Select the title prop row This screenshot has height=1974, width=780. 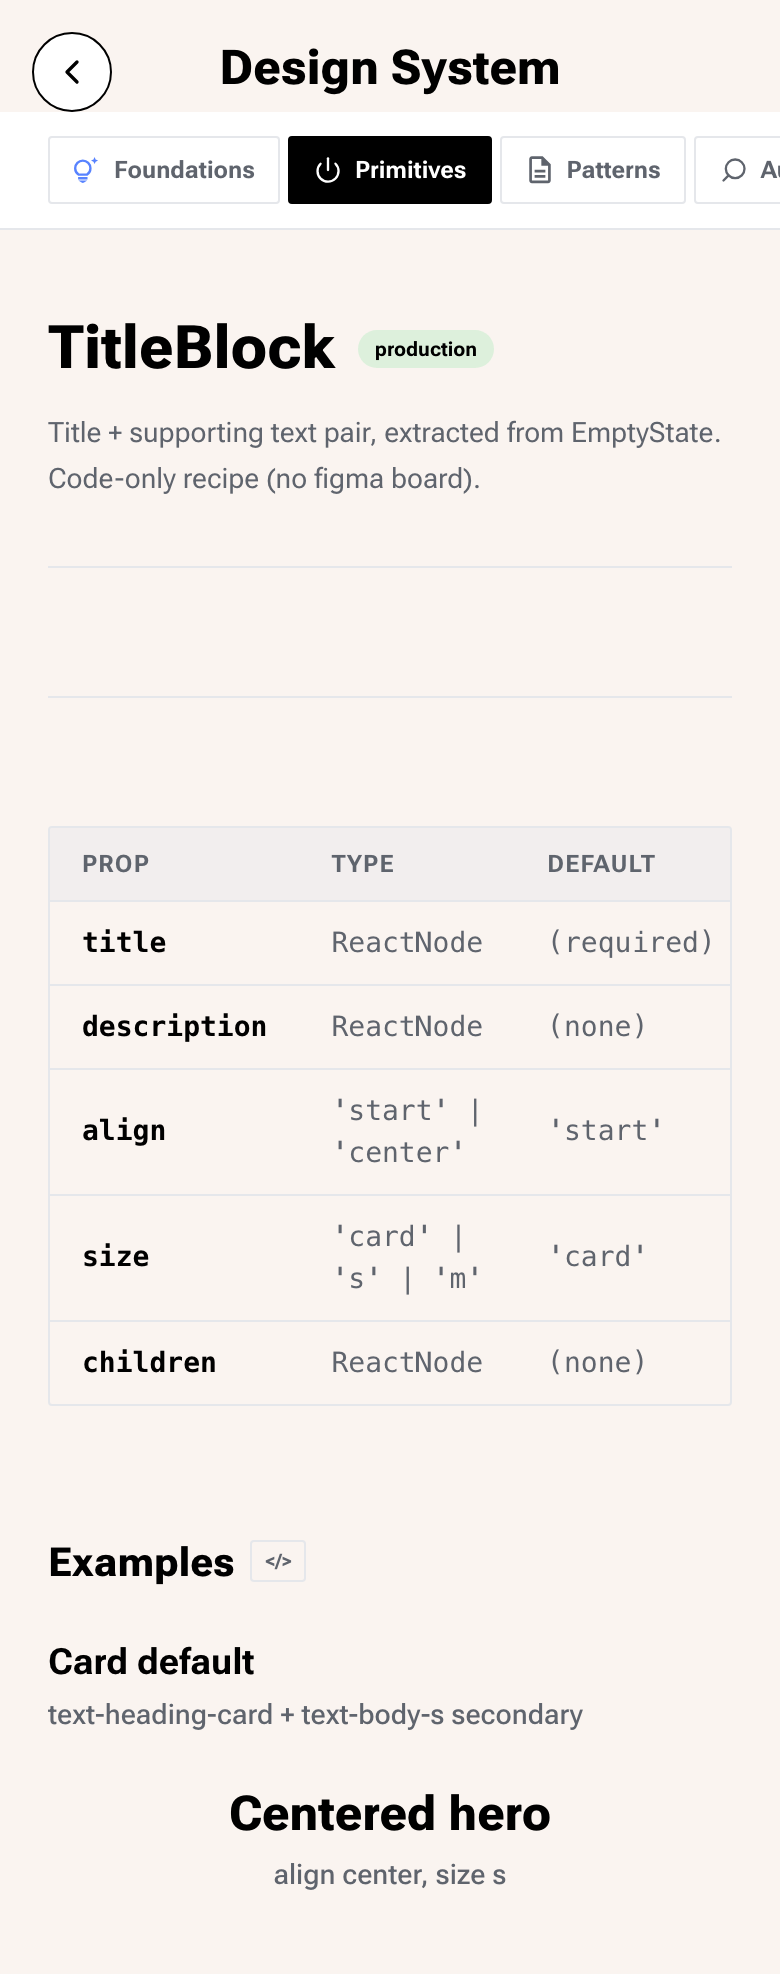390,943
